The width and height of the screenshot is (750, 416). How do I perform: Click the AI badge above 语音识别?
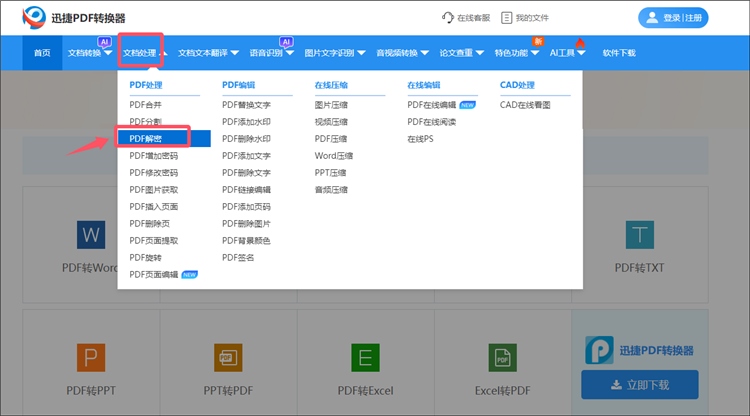(x=286, y=42)
